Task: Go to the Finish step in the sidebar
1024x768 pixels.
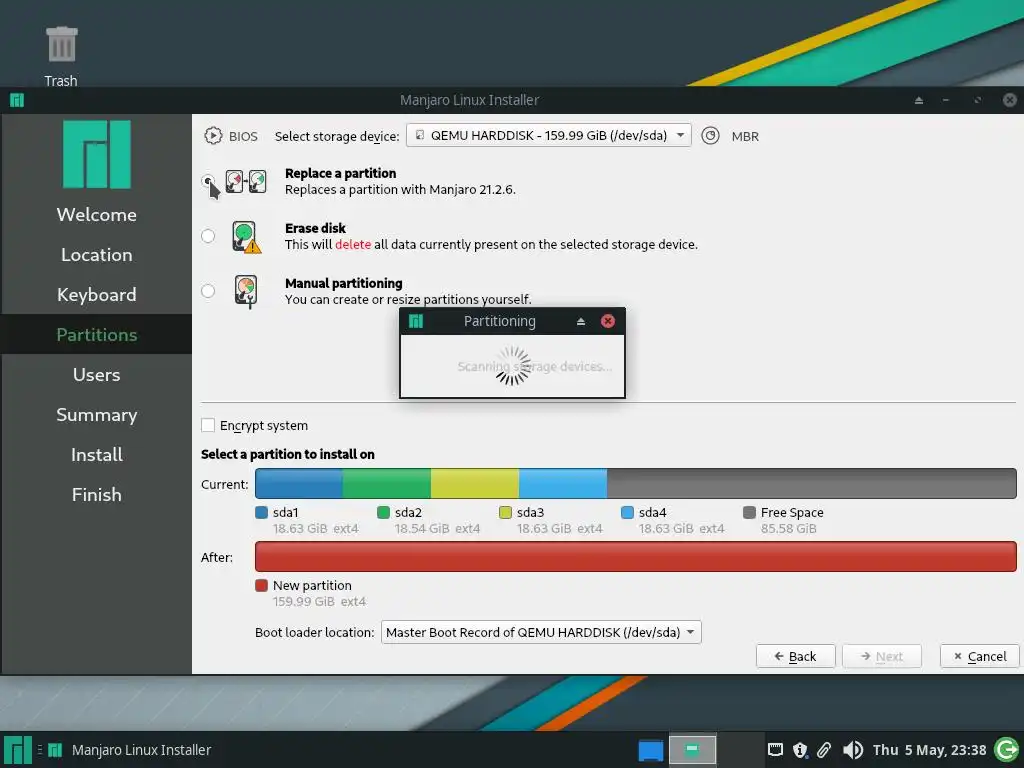Action: click(97, 494)
